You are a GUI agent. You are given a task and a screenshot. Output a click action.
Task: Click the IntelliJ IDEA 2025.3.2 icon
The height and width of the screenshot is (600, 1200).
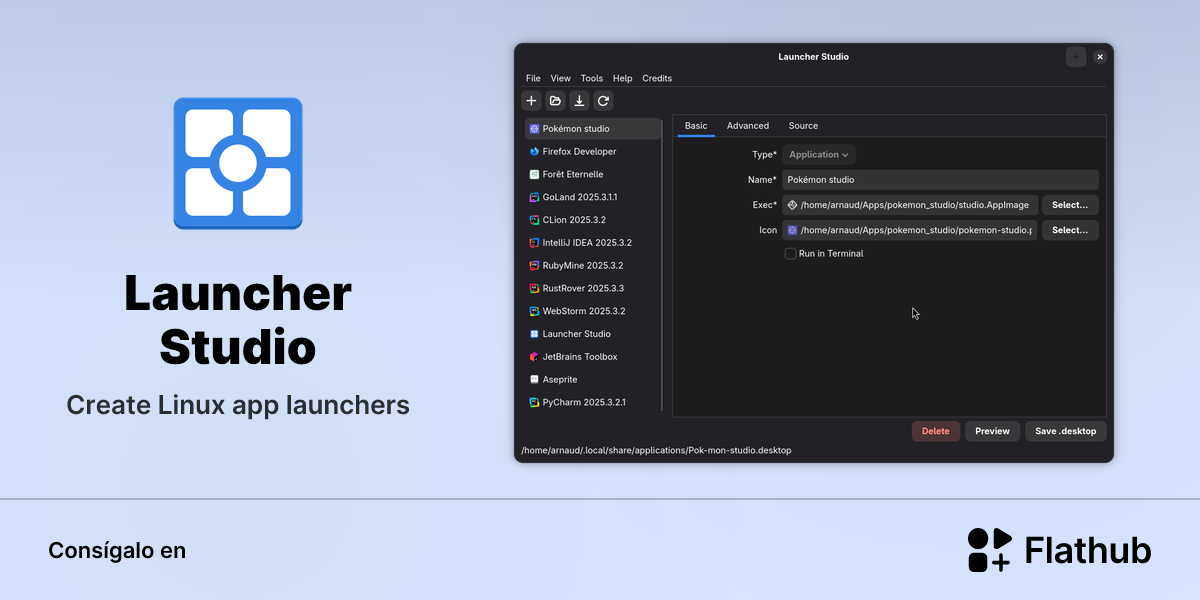pyautogui.click(x=534, y=243)
